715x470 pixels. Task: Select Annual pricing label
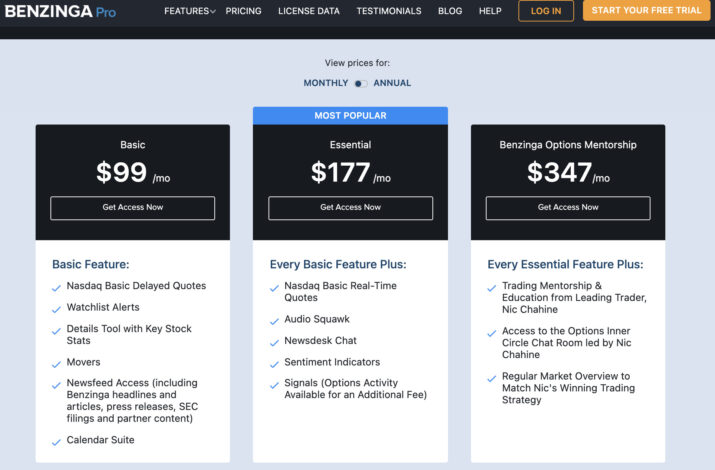point(392,83)
